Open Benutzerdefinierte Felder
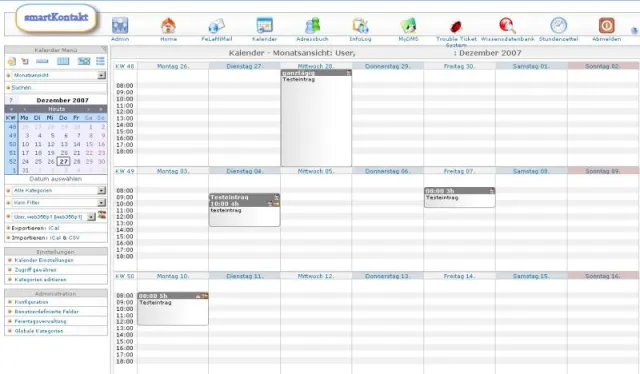640x374 pixels. (x=47, y=312)
